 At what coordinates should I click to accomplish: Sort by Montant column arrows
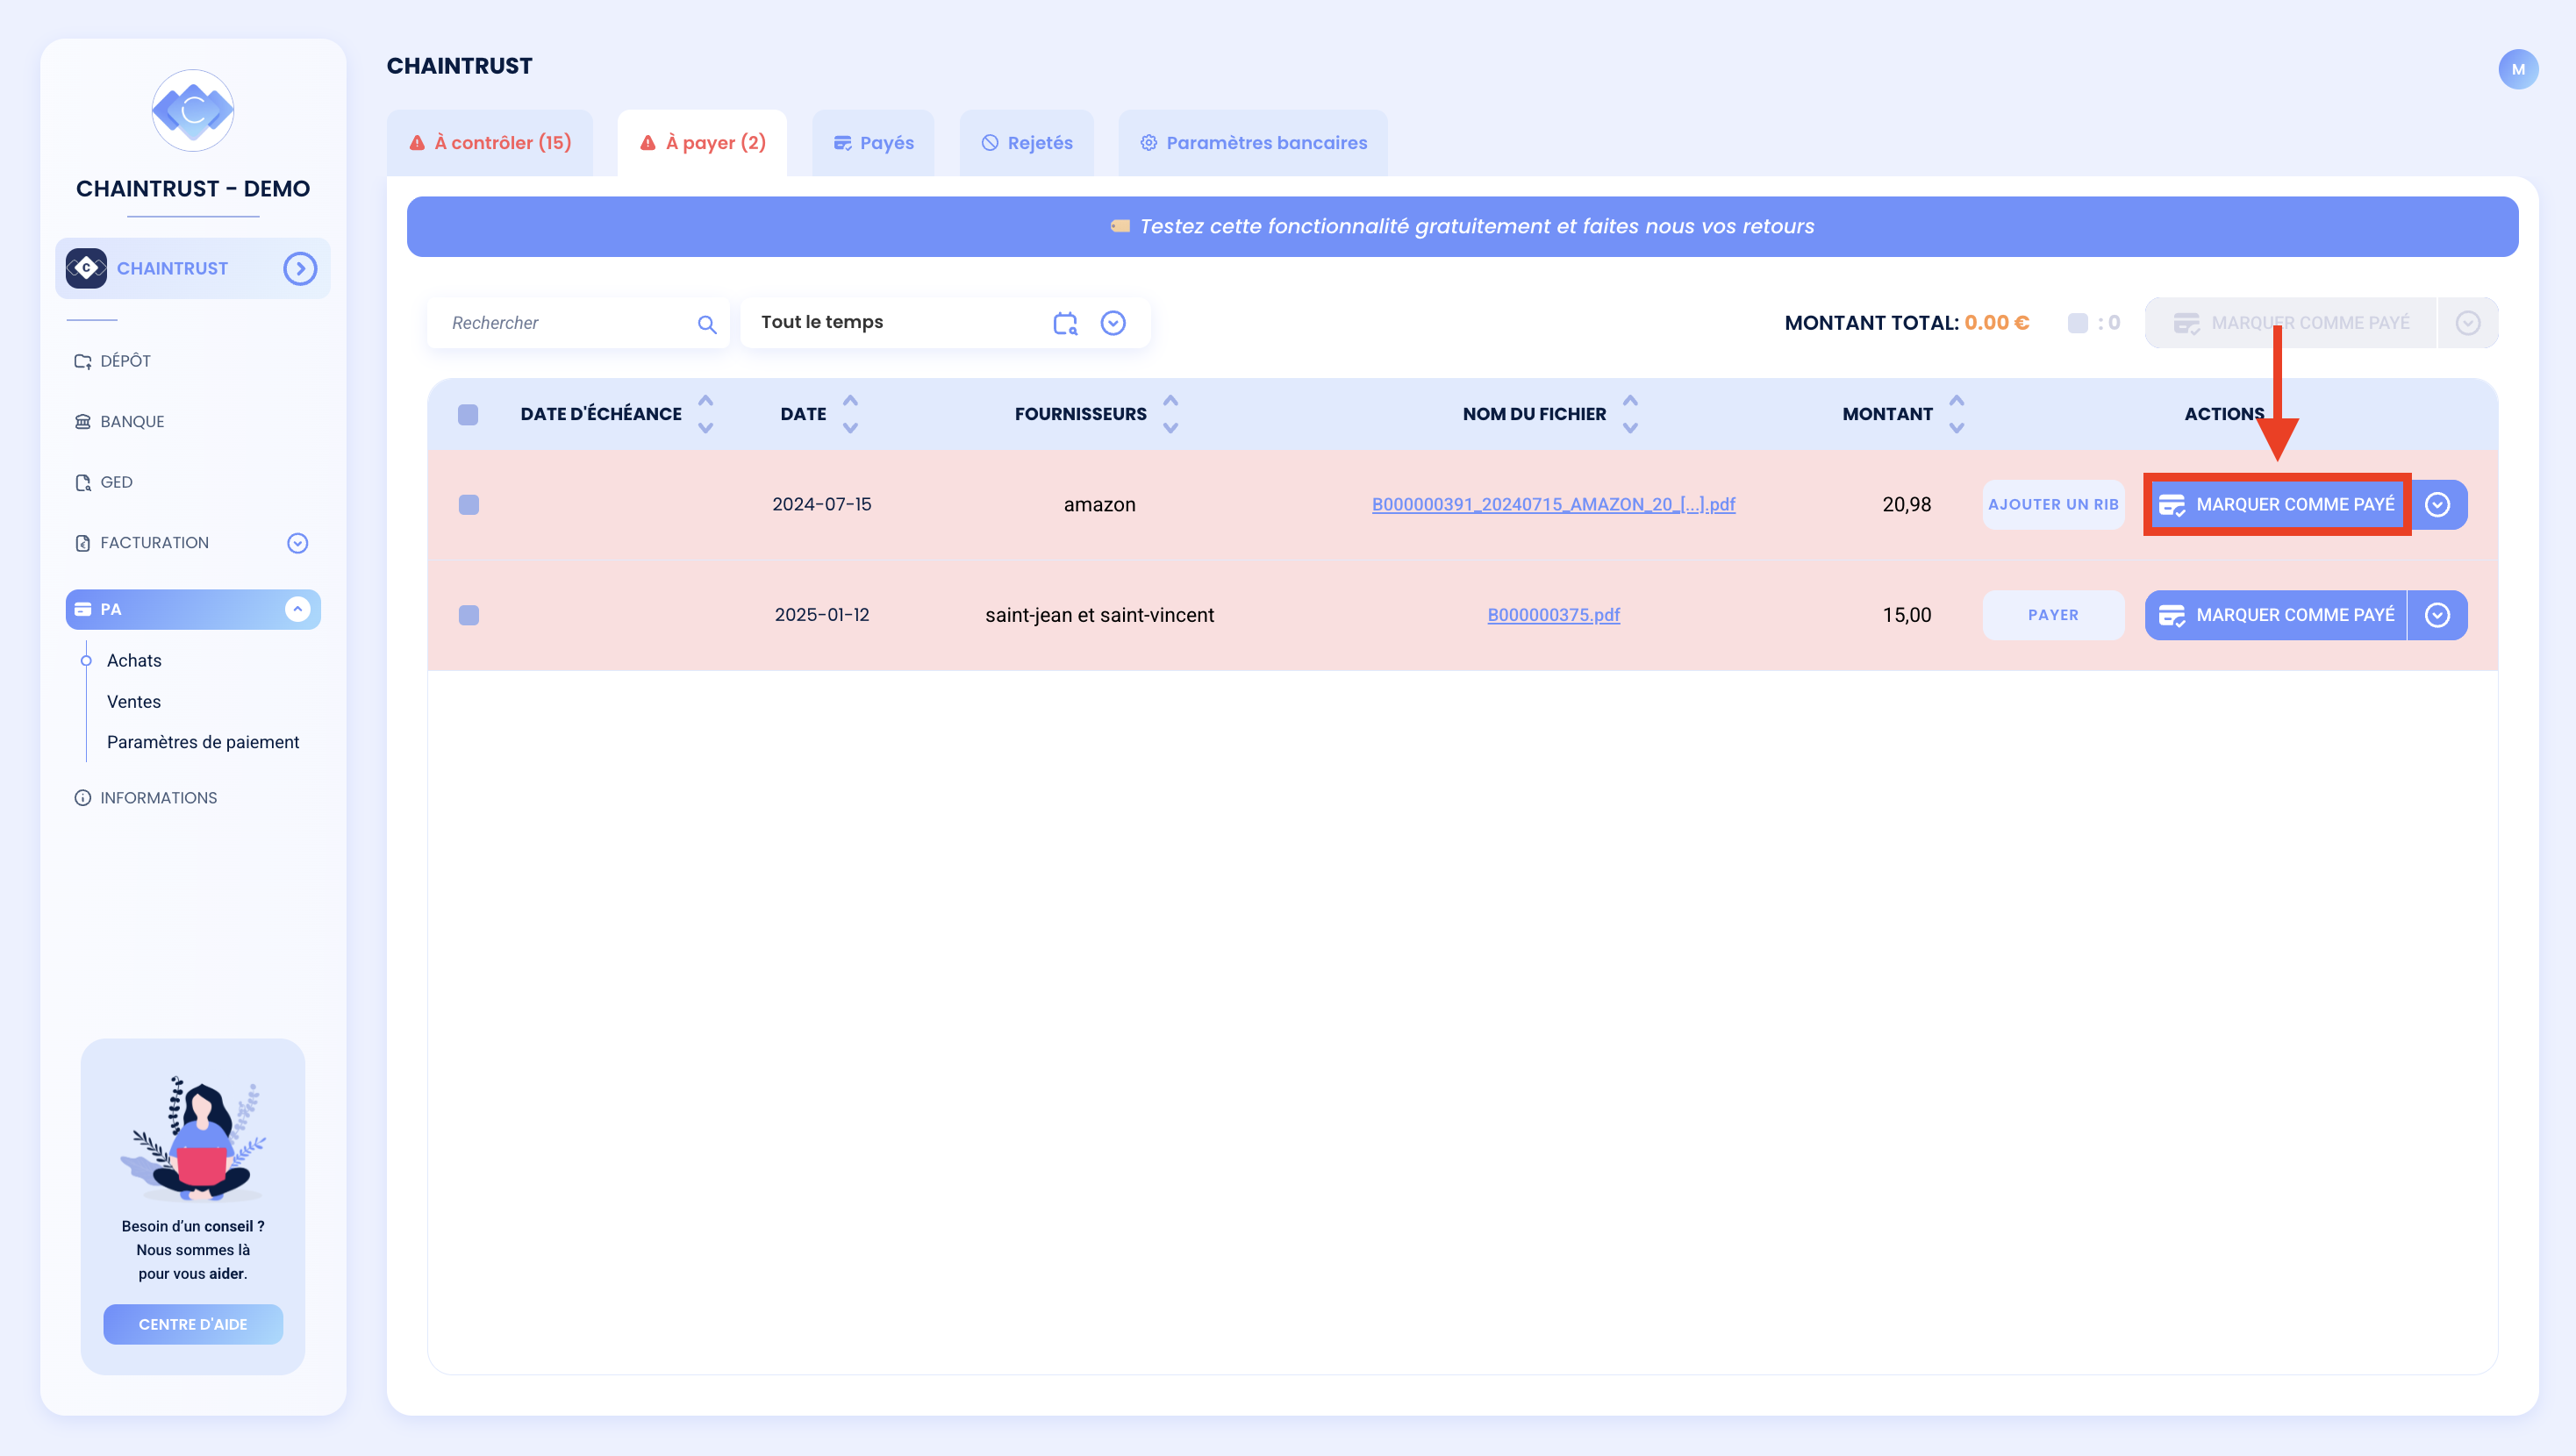click(x=1957, y=414)
